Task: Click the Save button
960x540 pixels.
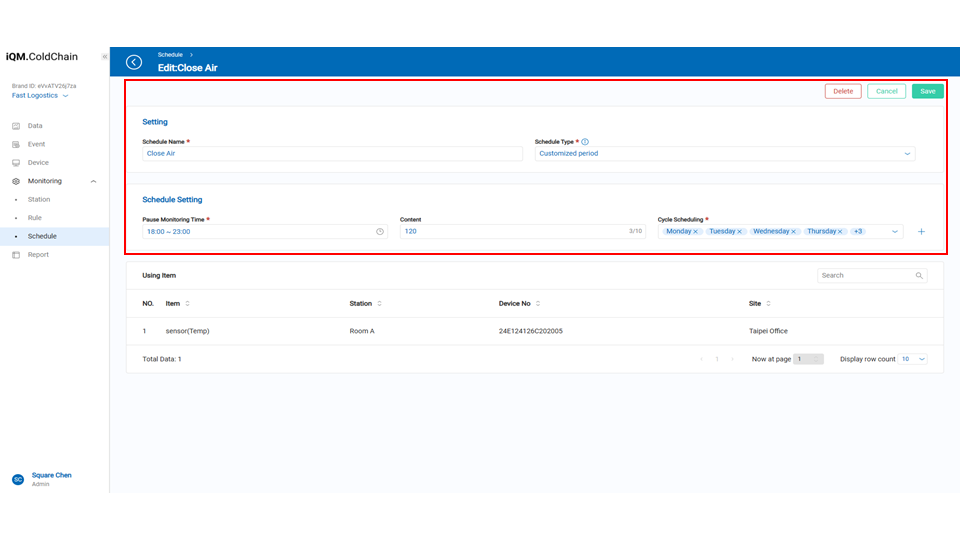Action: tap(927, 91)
